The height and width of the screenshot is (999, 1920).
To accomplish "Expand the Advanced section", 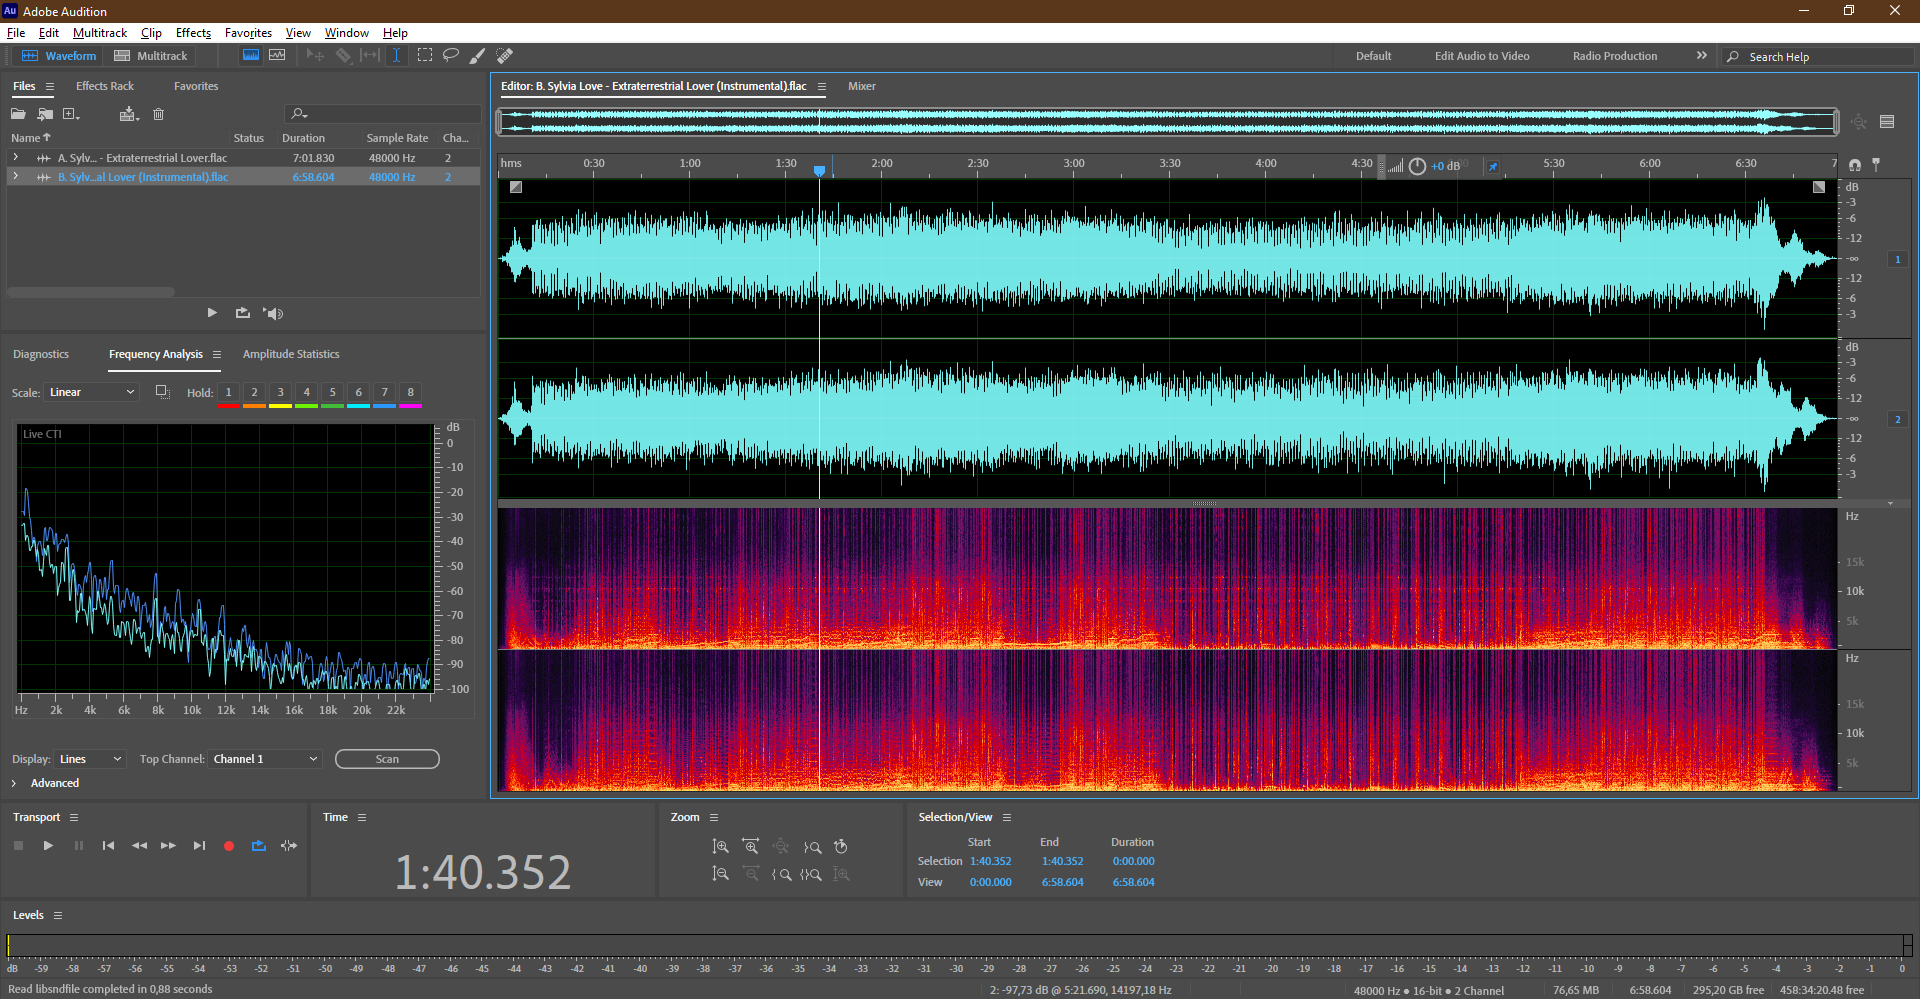I will [14, 783].
